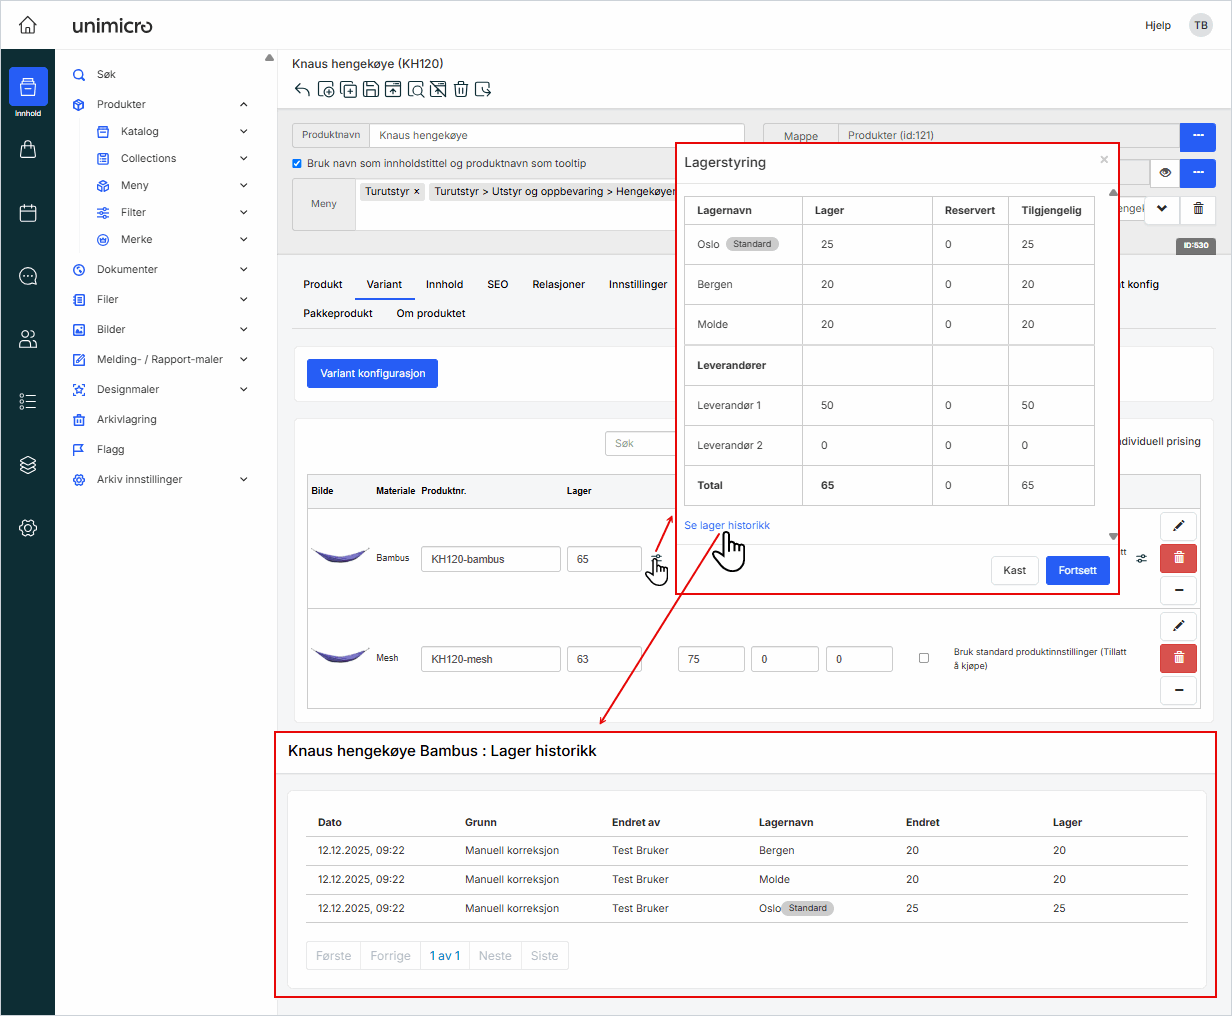
Task: Toggle the eye visibility button
Action: [x=1164, y=173]
